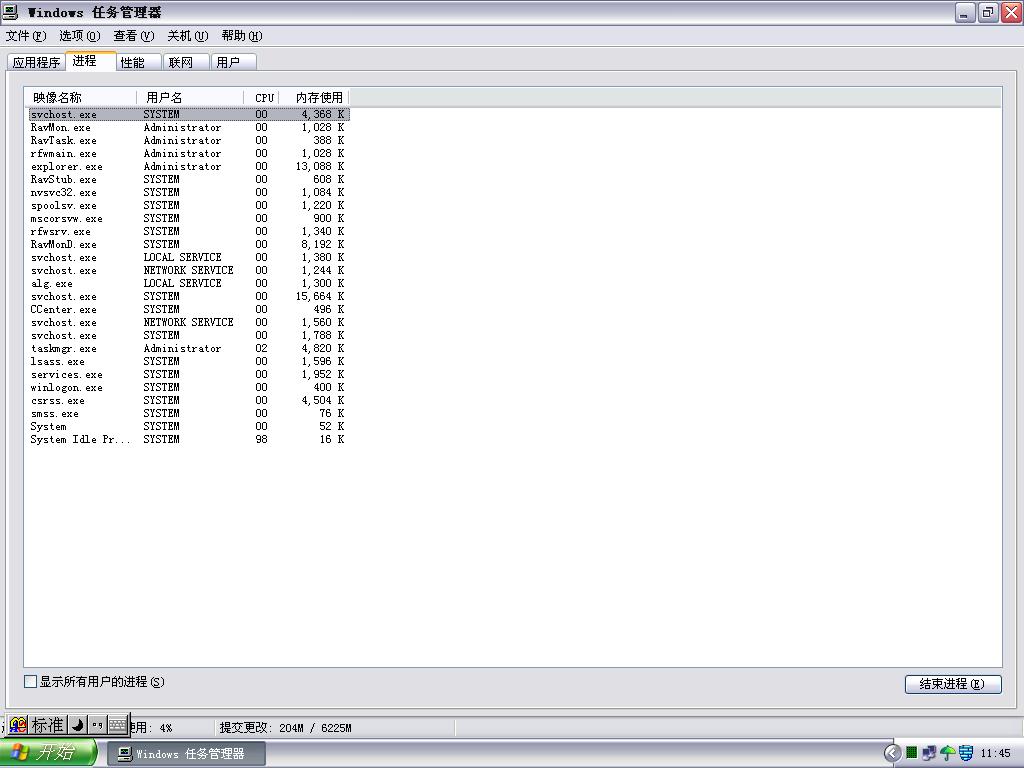Select the RavTask.exe process row

tap(188, 140)
